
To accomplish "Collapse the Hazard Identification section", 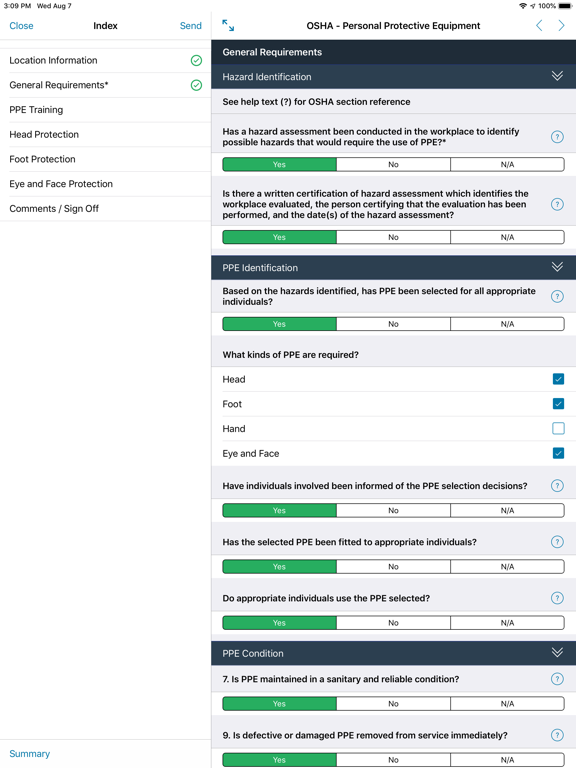I will pos(557,76).
